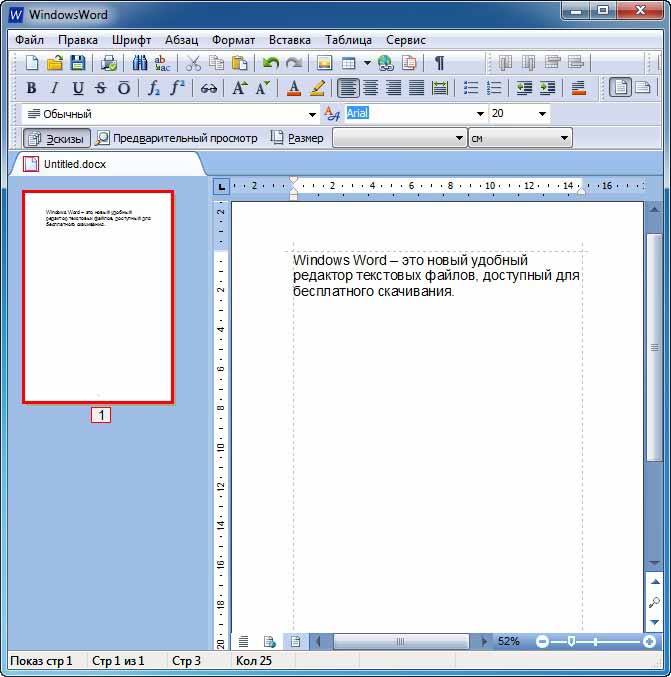Click the text highlight marker icon
The width and height of the screenshot is (671, 677).
[x=317, y=88]
